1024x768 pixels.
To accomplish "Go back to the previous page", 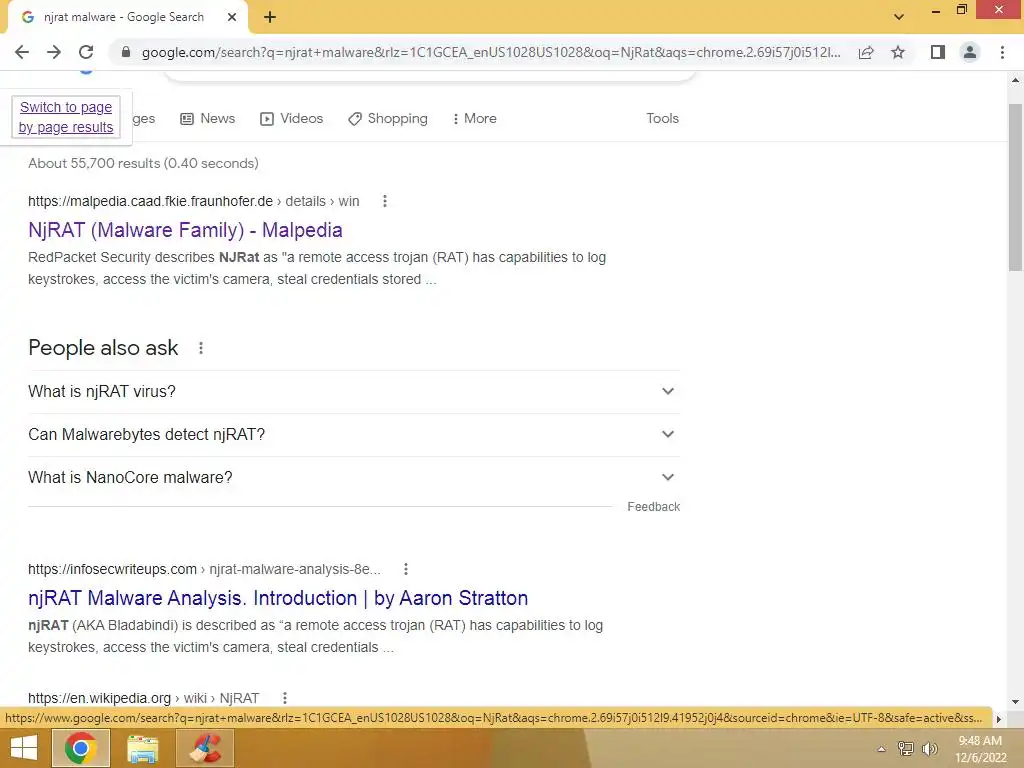I will coord(22,52).
